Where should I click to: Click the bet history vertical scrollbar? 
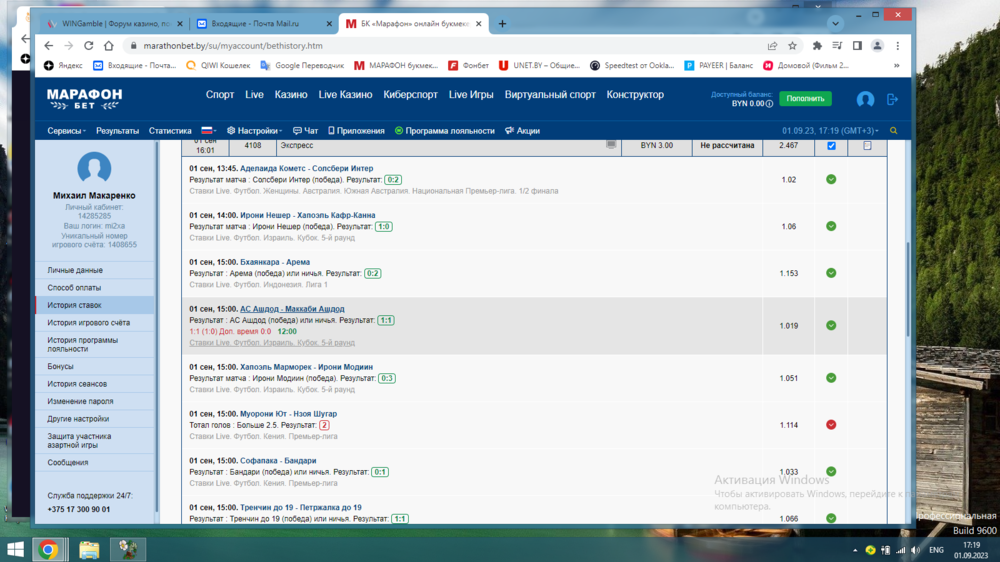click(x=906, y=300)
